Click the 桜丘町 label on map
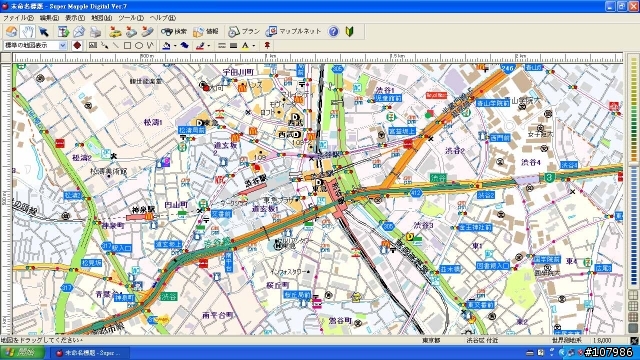 coord(278,285)
